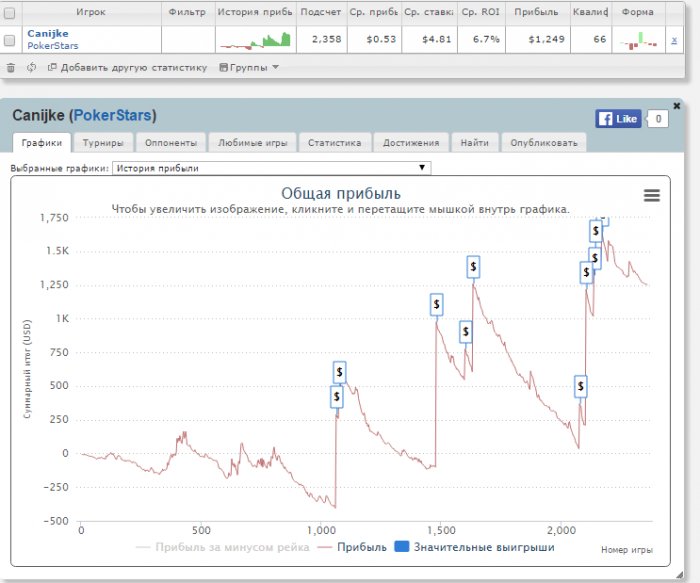Click the $ marker near 500 at game 1,000

coord(337,396)
